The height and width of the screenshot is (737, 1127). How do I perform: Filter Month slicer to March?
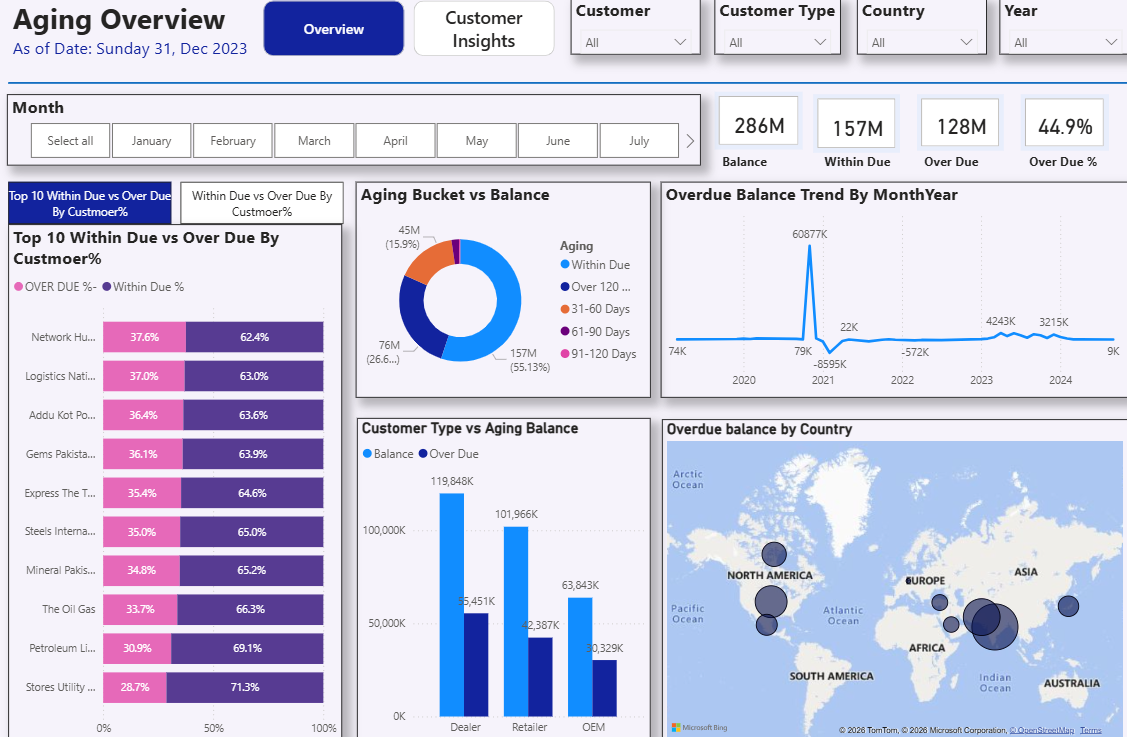pyautogui.click(x=314, y=141)
